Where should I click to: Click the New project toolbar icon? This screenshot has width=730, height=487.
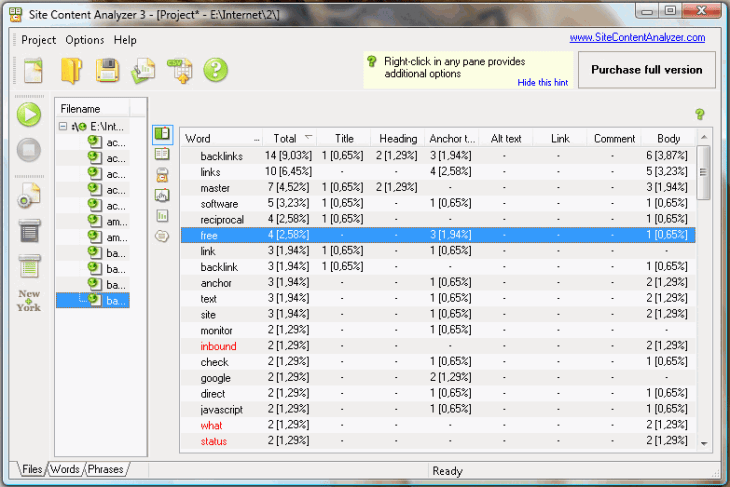33,70
